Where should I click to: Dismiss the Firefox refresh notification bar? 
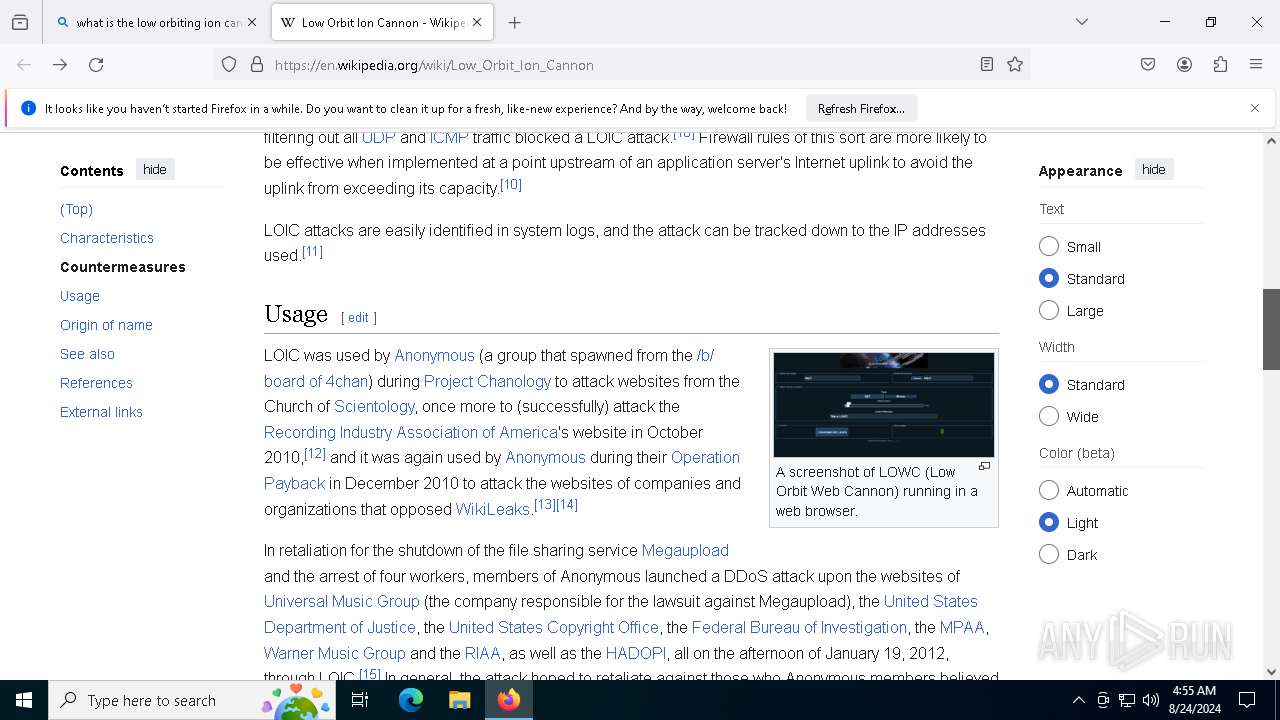tap(1255, 108)
